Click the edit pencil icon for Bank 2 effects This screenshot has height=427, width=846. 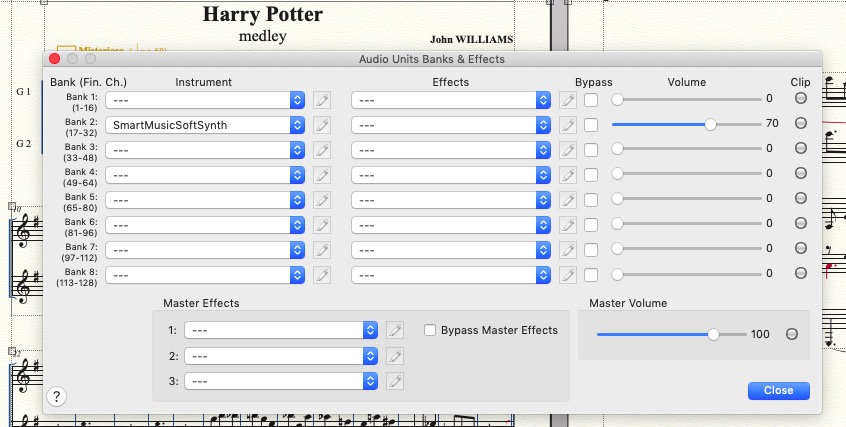tap(567, 125)
